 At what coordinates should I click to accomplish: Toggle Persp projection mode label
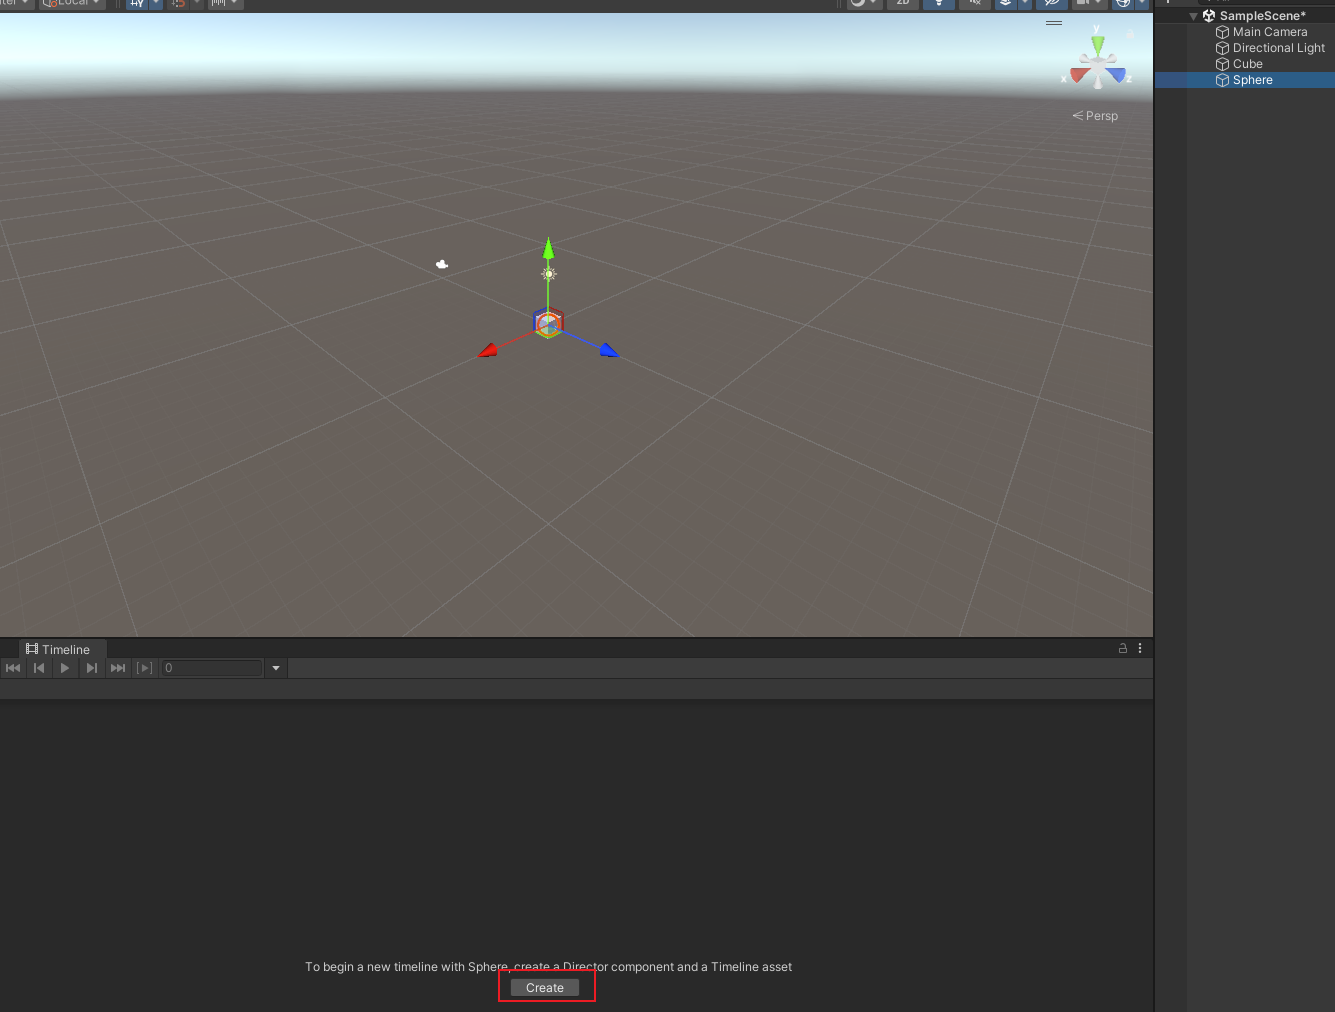pyautogui.click(x=1096, y=116)
